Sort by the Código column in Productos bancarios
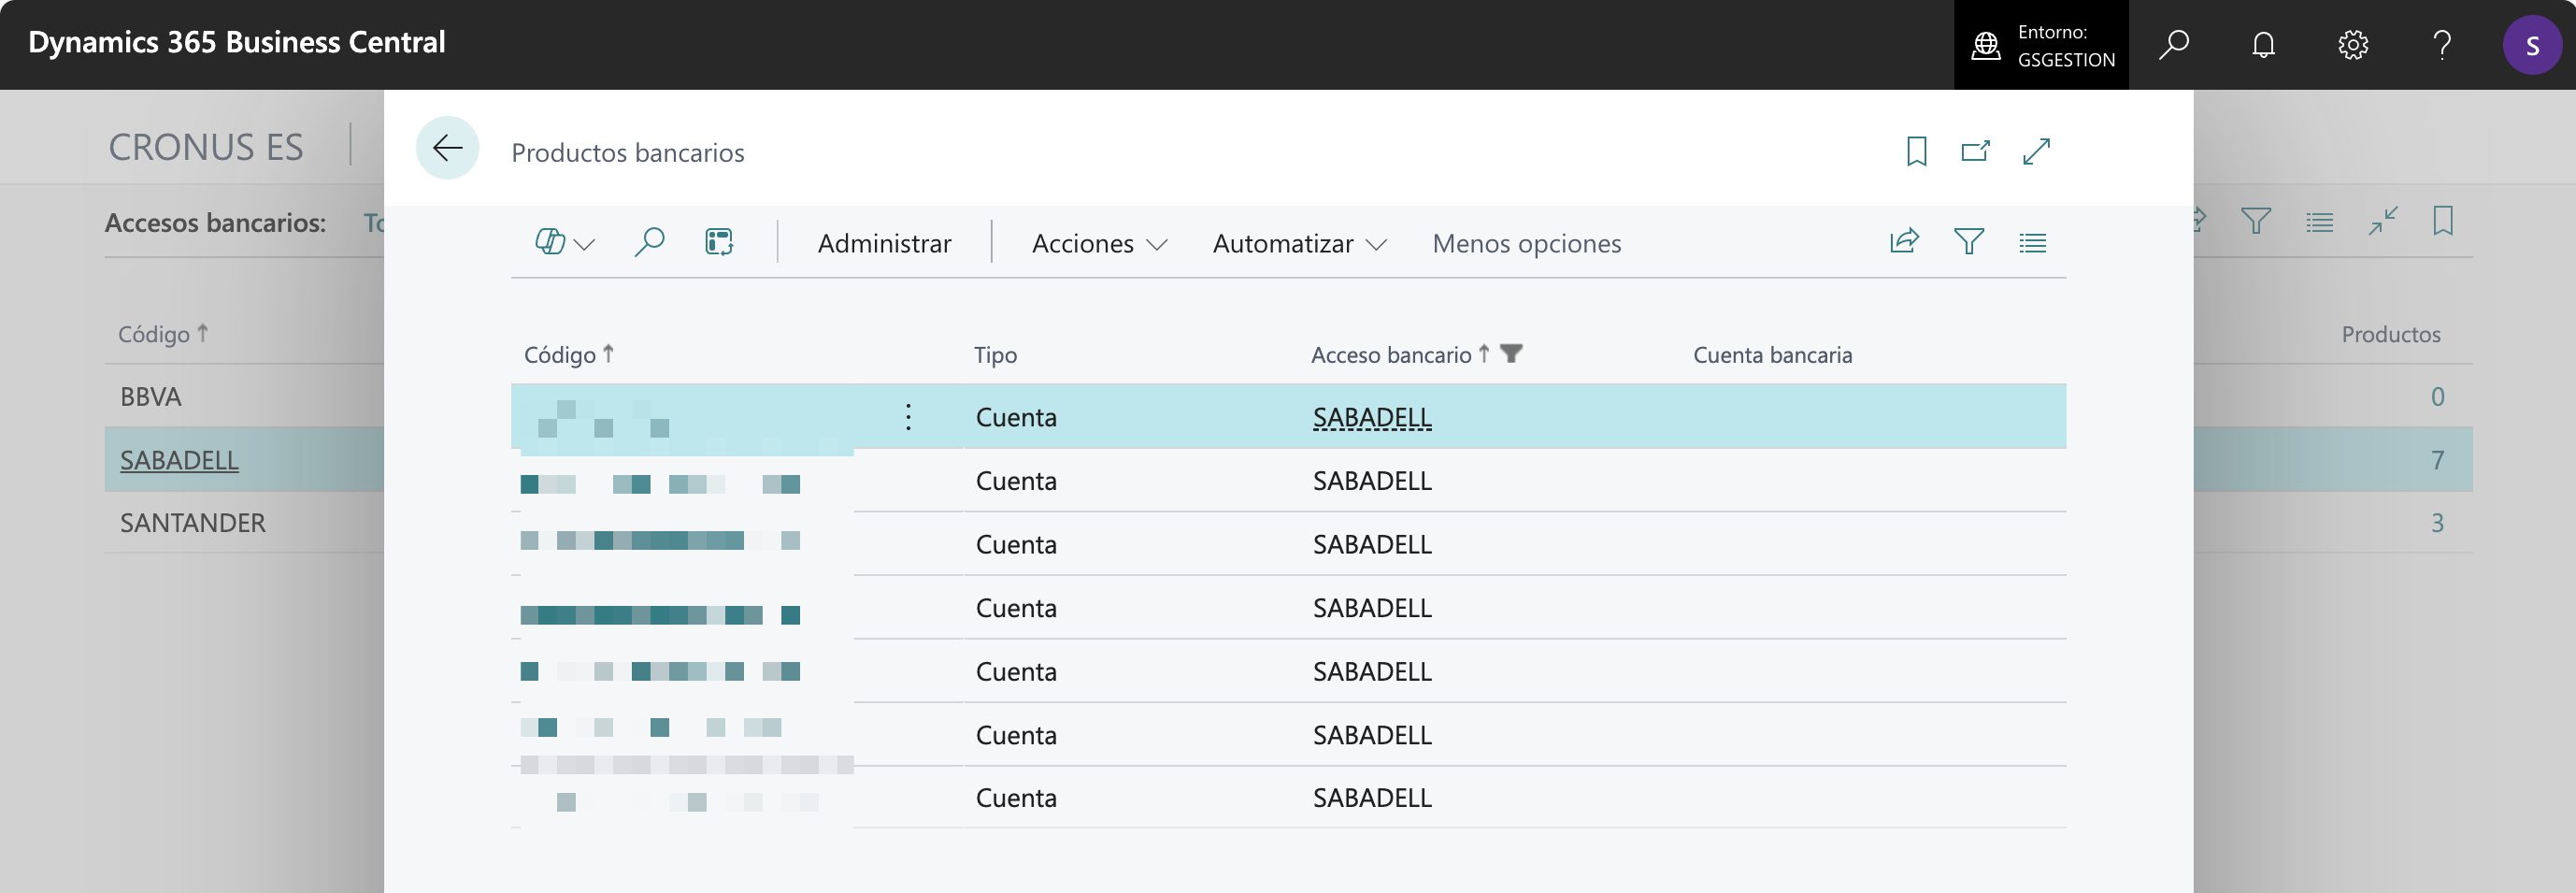 [x=568, y=355]
